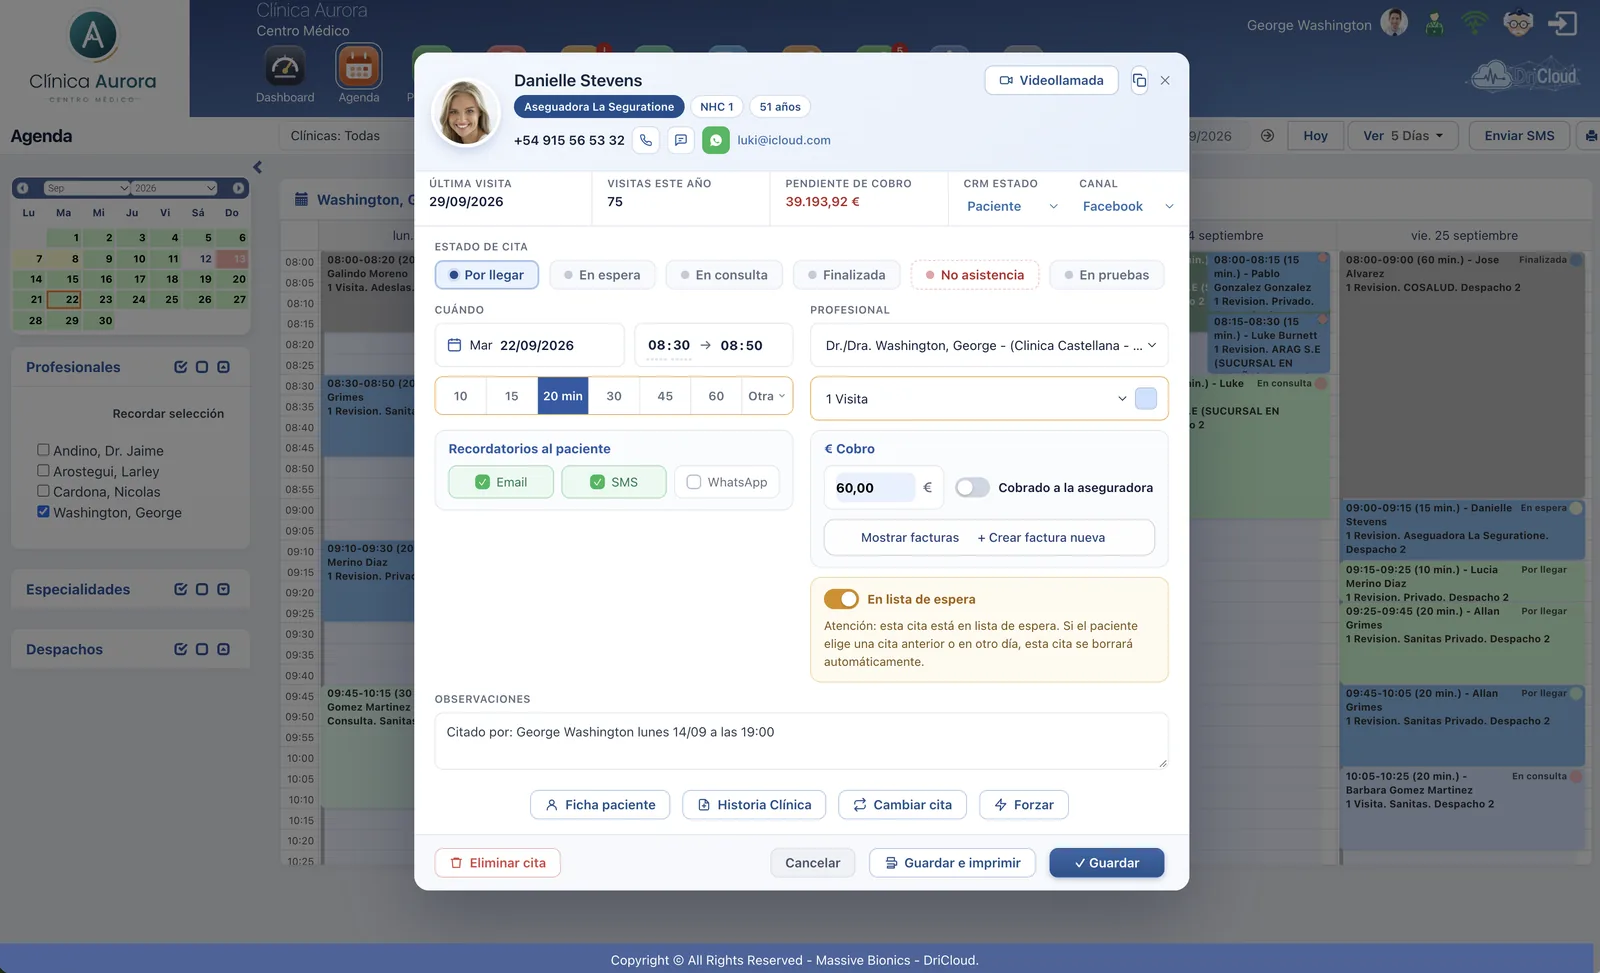Toggle the Email reminder checkbox
The width and height of the screenshot is (1600, 973).
click(x=482, y=482)
